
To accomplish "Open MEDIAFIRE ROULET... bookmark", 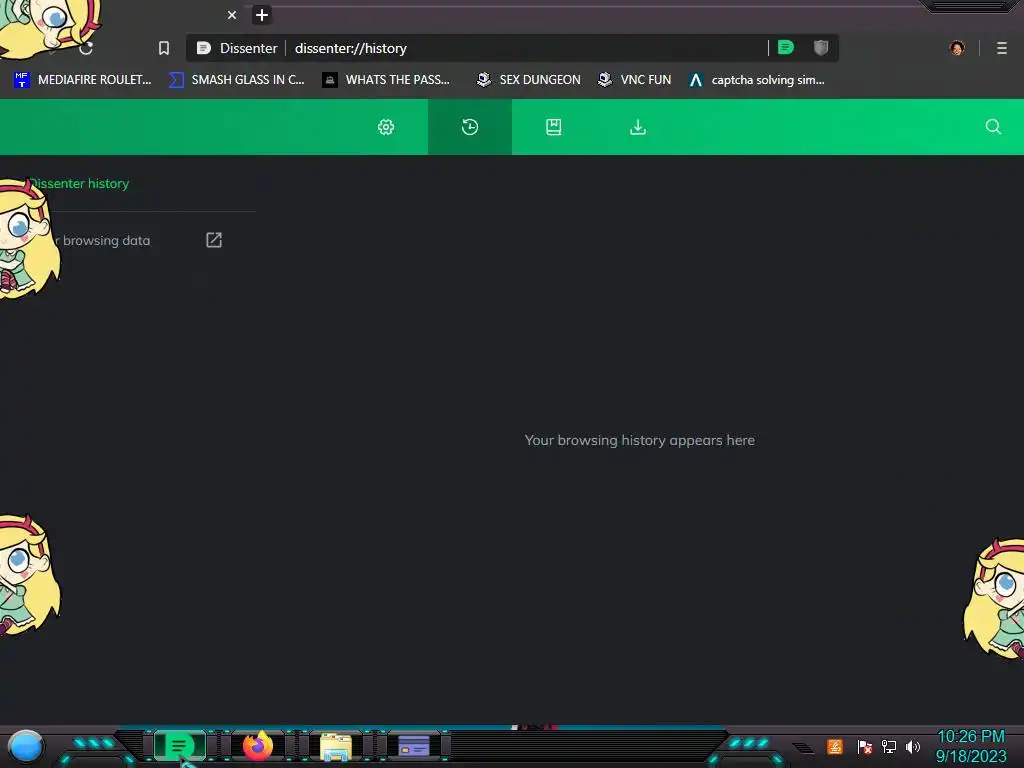I will pyautogui.click(x=83, y=80).
